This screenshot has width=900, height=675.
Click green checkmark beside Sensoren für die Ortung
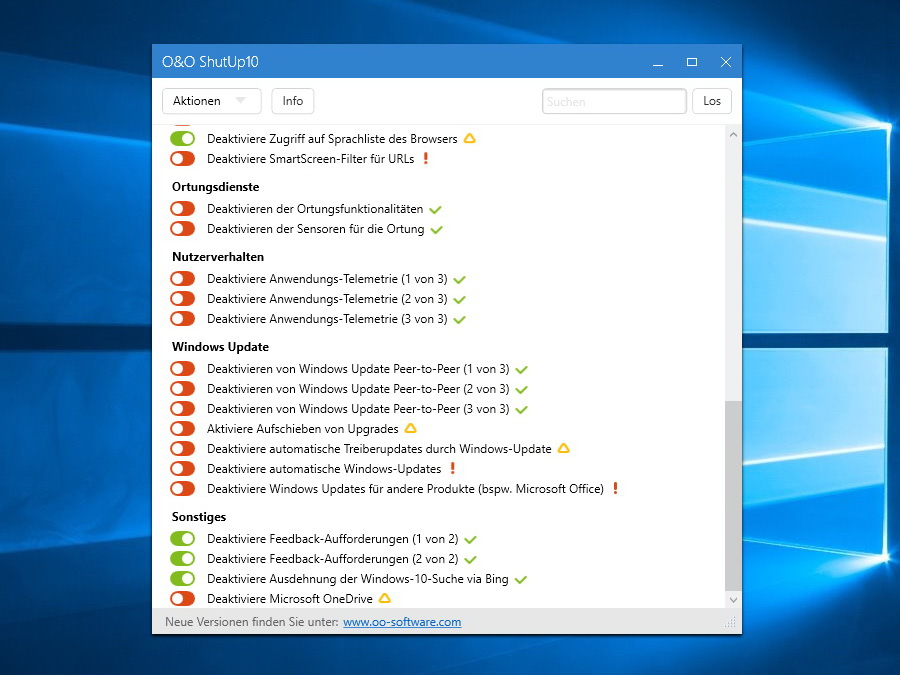click(x=437, y=230)
